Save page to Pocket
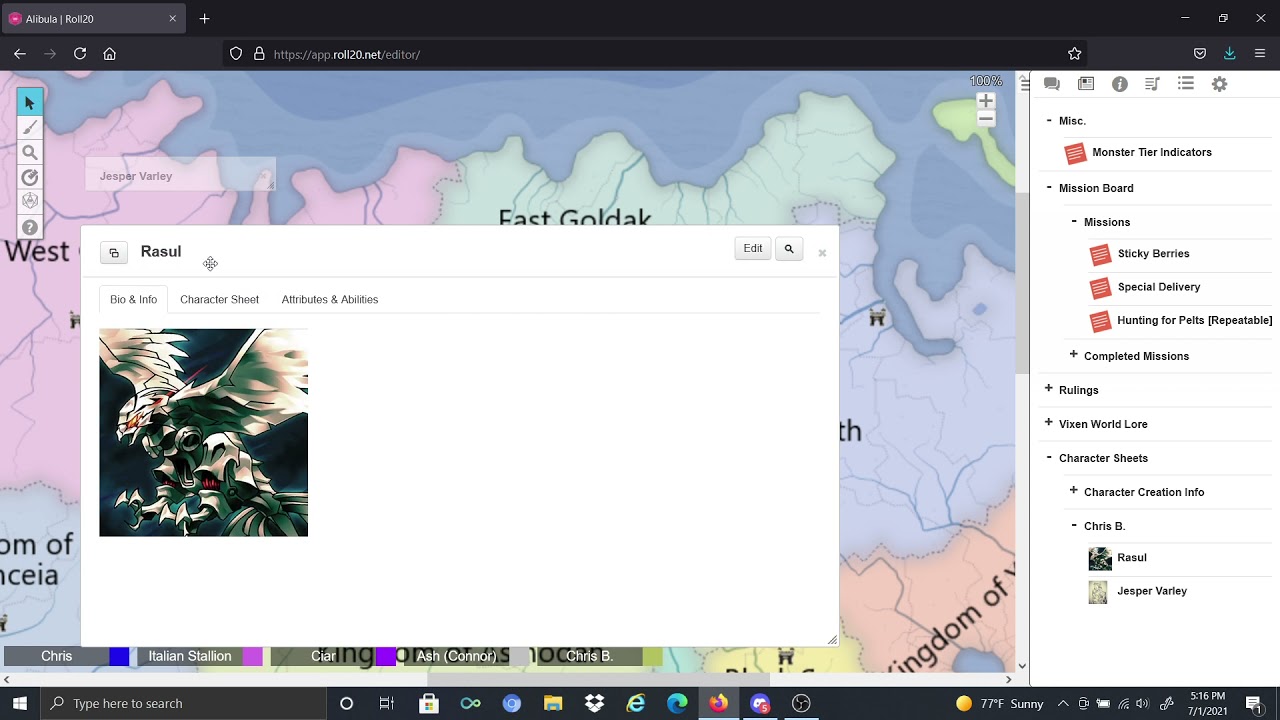Viewport: 1280px width, 720px height. point(1200,54)
